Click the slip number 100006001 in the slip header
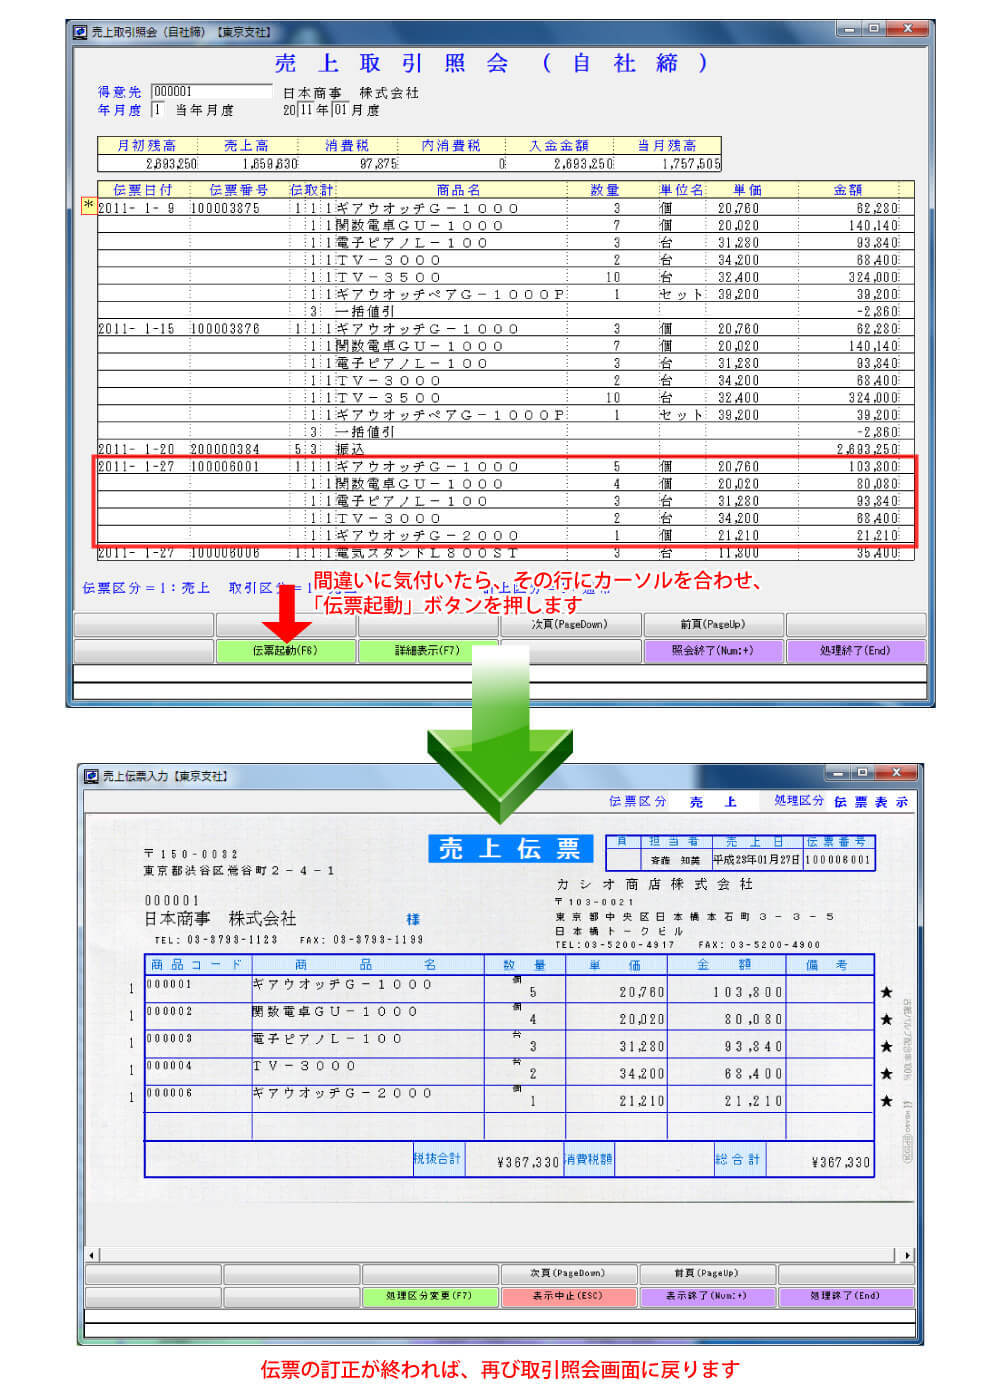This screenshot has width=1000, height=1400. pyautogui.click(x=838, y=860)
